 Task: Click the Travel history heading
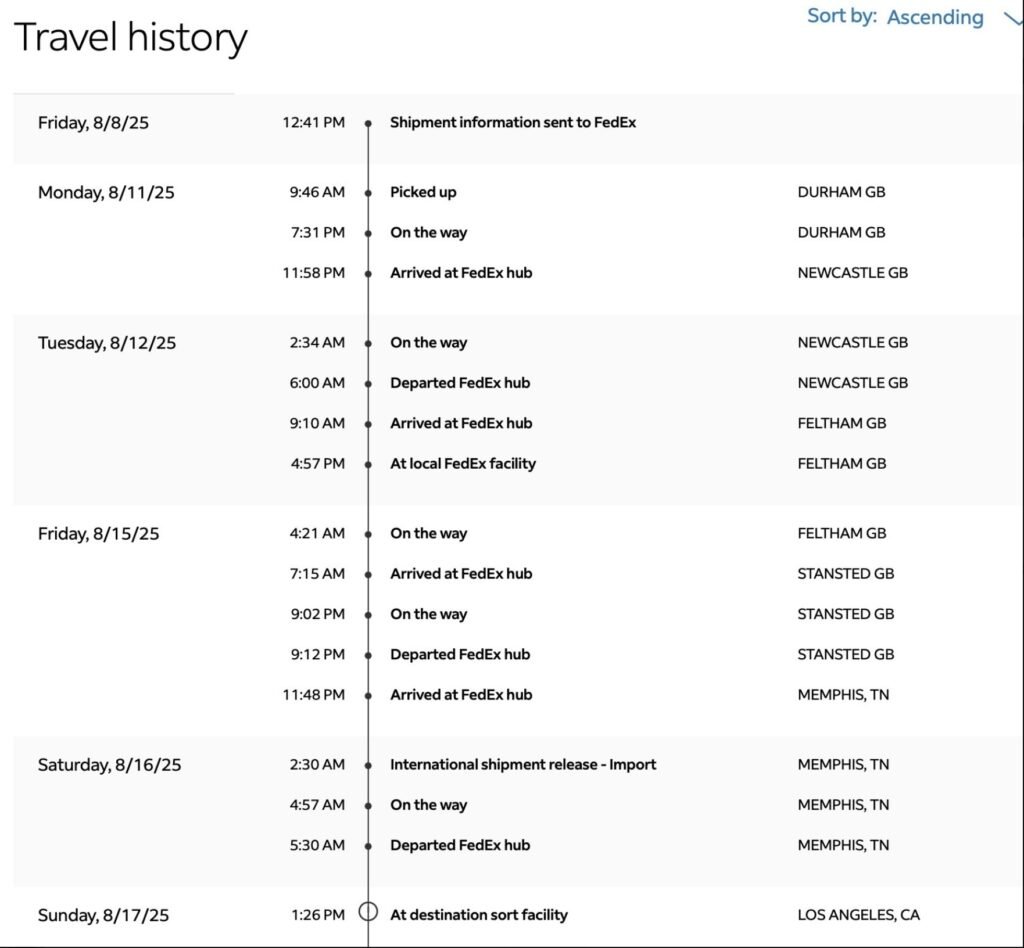coord(131,37)
